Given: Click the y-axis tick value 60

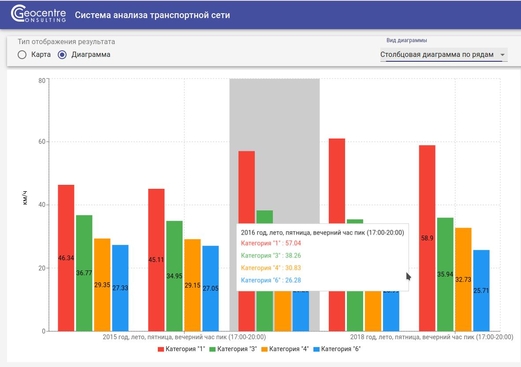Looking at the screenshot, I should (42, 141).
